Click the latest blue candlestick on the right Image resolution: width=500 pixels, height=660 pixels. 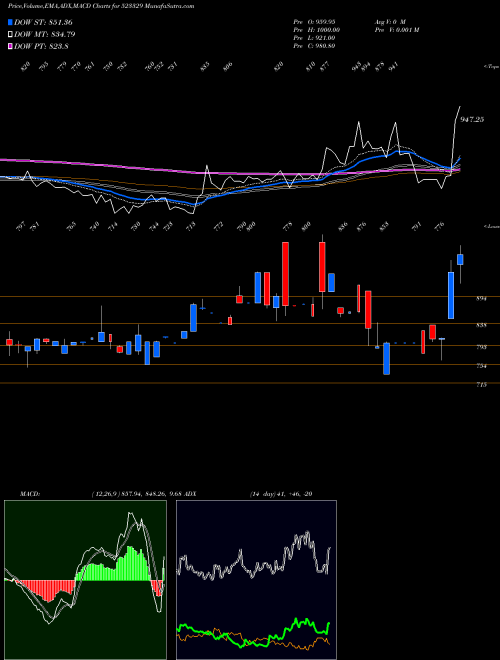point(460,259)
